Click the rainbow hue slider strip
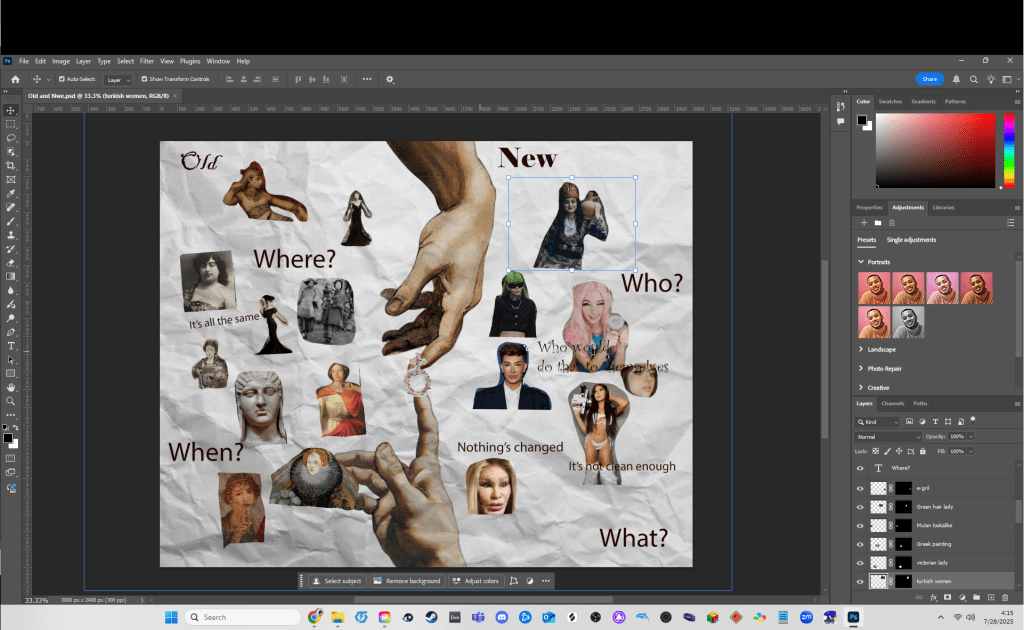The image size is (1024, 630). pos(1008,150)
